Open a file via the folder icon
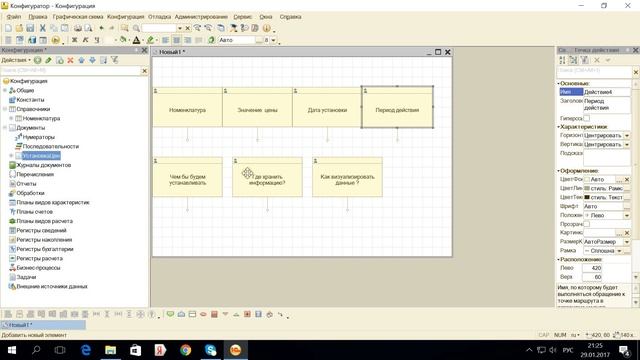Screen dimensions: 640x360 [19, 28]
